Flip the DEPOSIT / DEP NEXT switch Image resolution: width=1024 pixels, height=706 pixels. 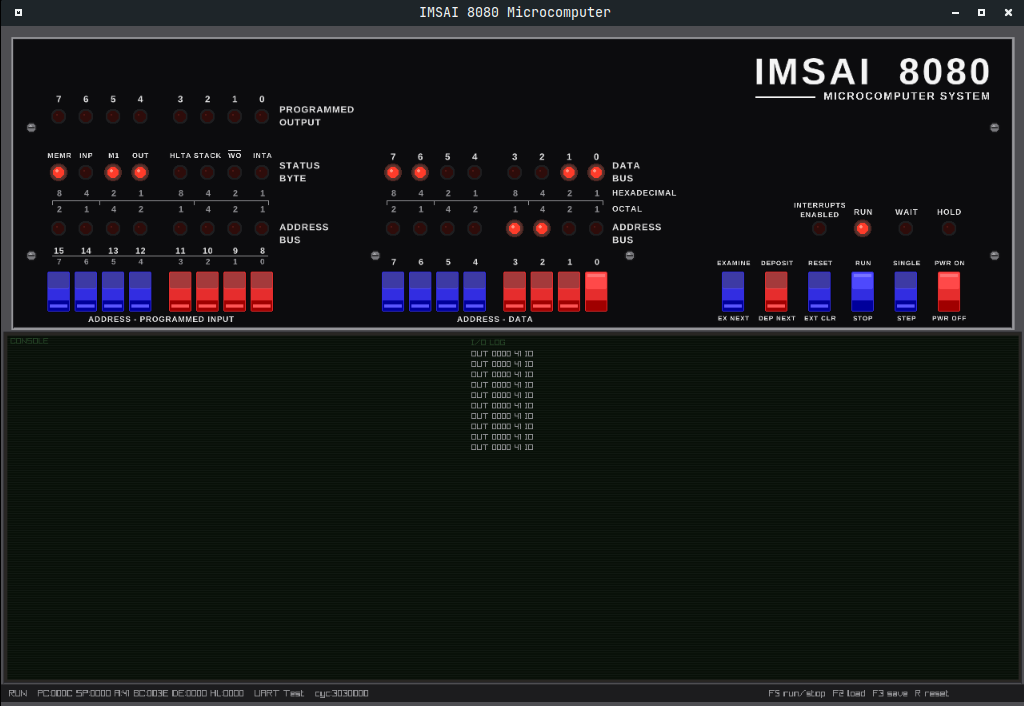click(x=776, y=292)
